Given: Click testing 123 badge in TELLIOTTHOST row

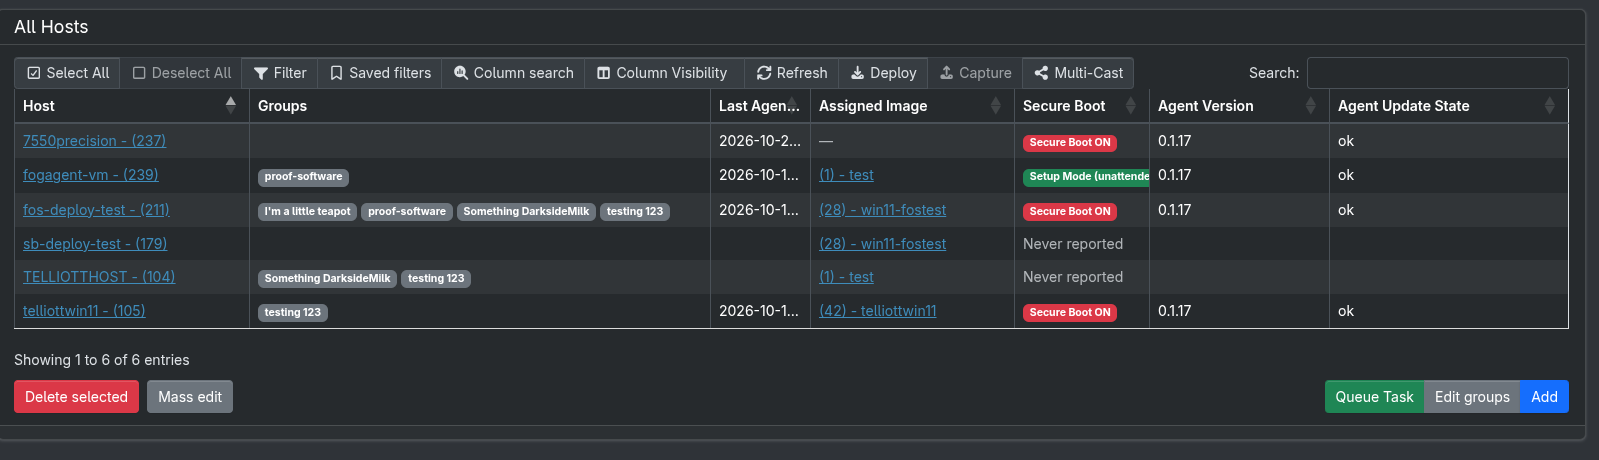Looking at the screenshot, I should (x=436, y=279).
